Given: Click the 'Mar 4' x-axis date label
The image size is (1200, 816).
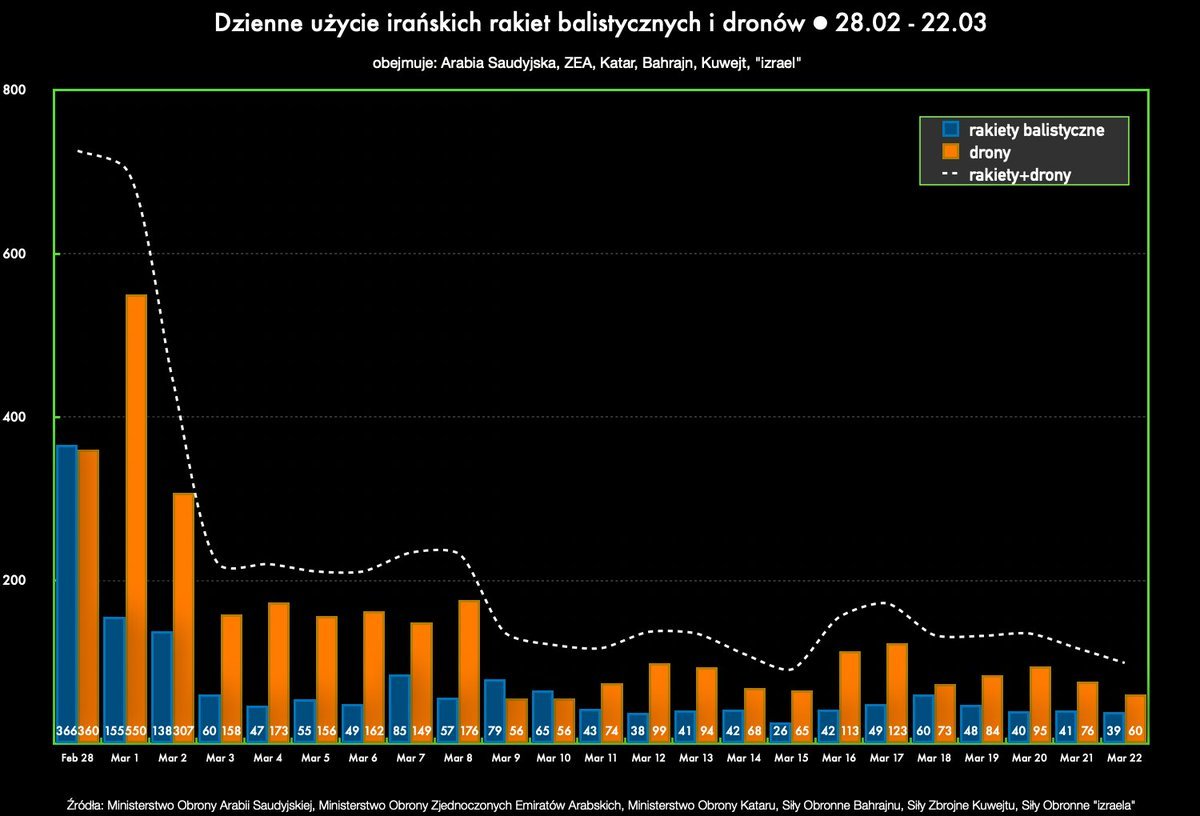Looking at the screenshot, I should [x=268, y=759].
